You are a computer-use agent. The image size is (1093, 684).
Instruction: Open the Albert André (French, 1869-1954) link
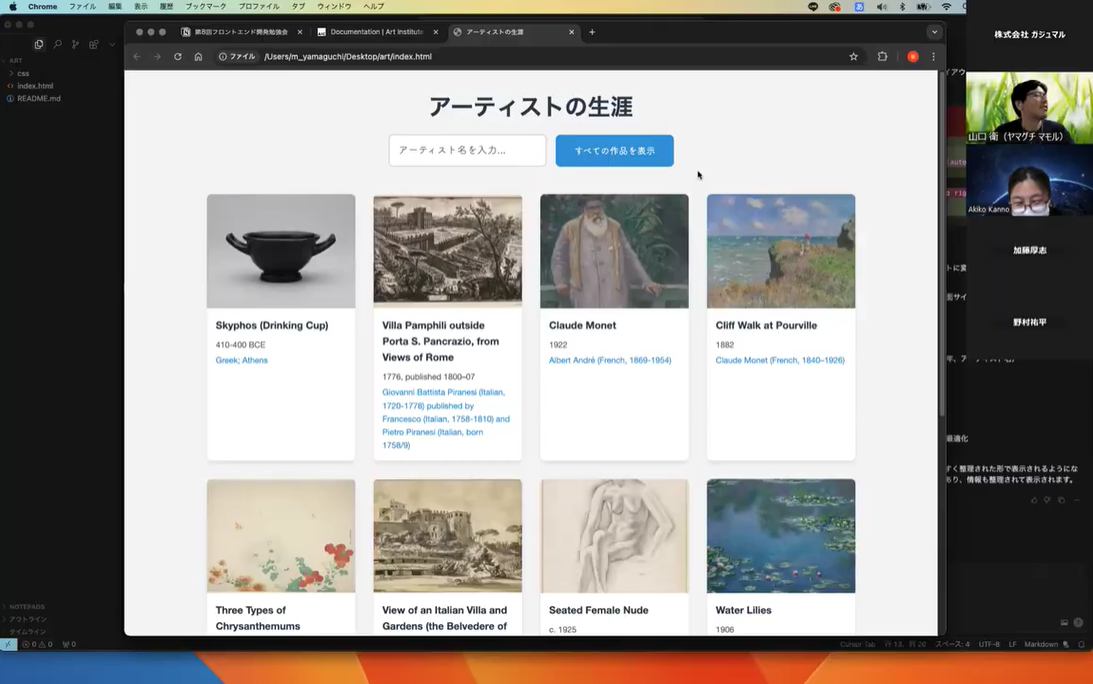[x=610, y=360]
